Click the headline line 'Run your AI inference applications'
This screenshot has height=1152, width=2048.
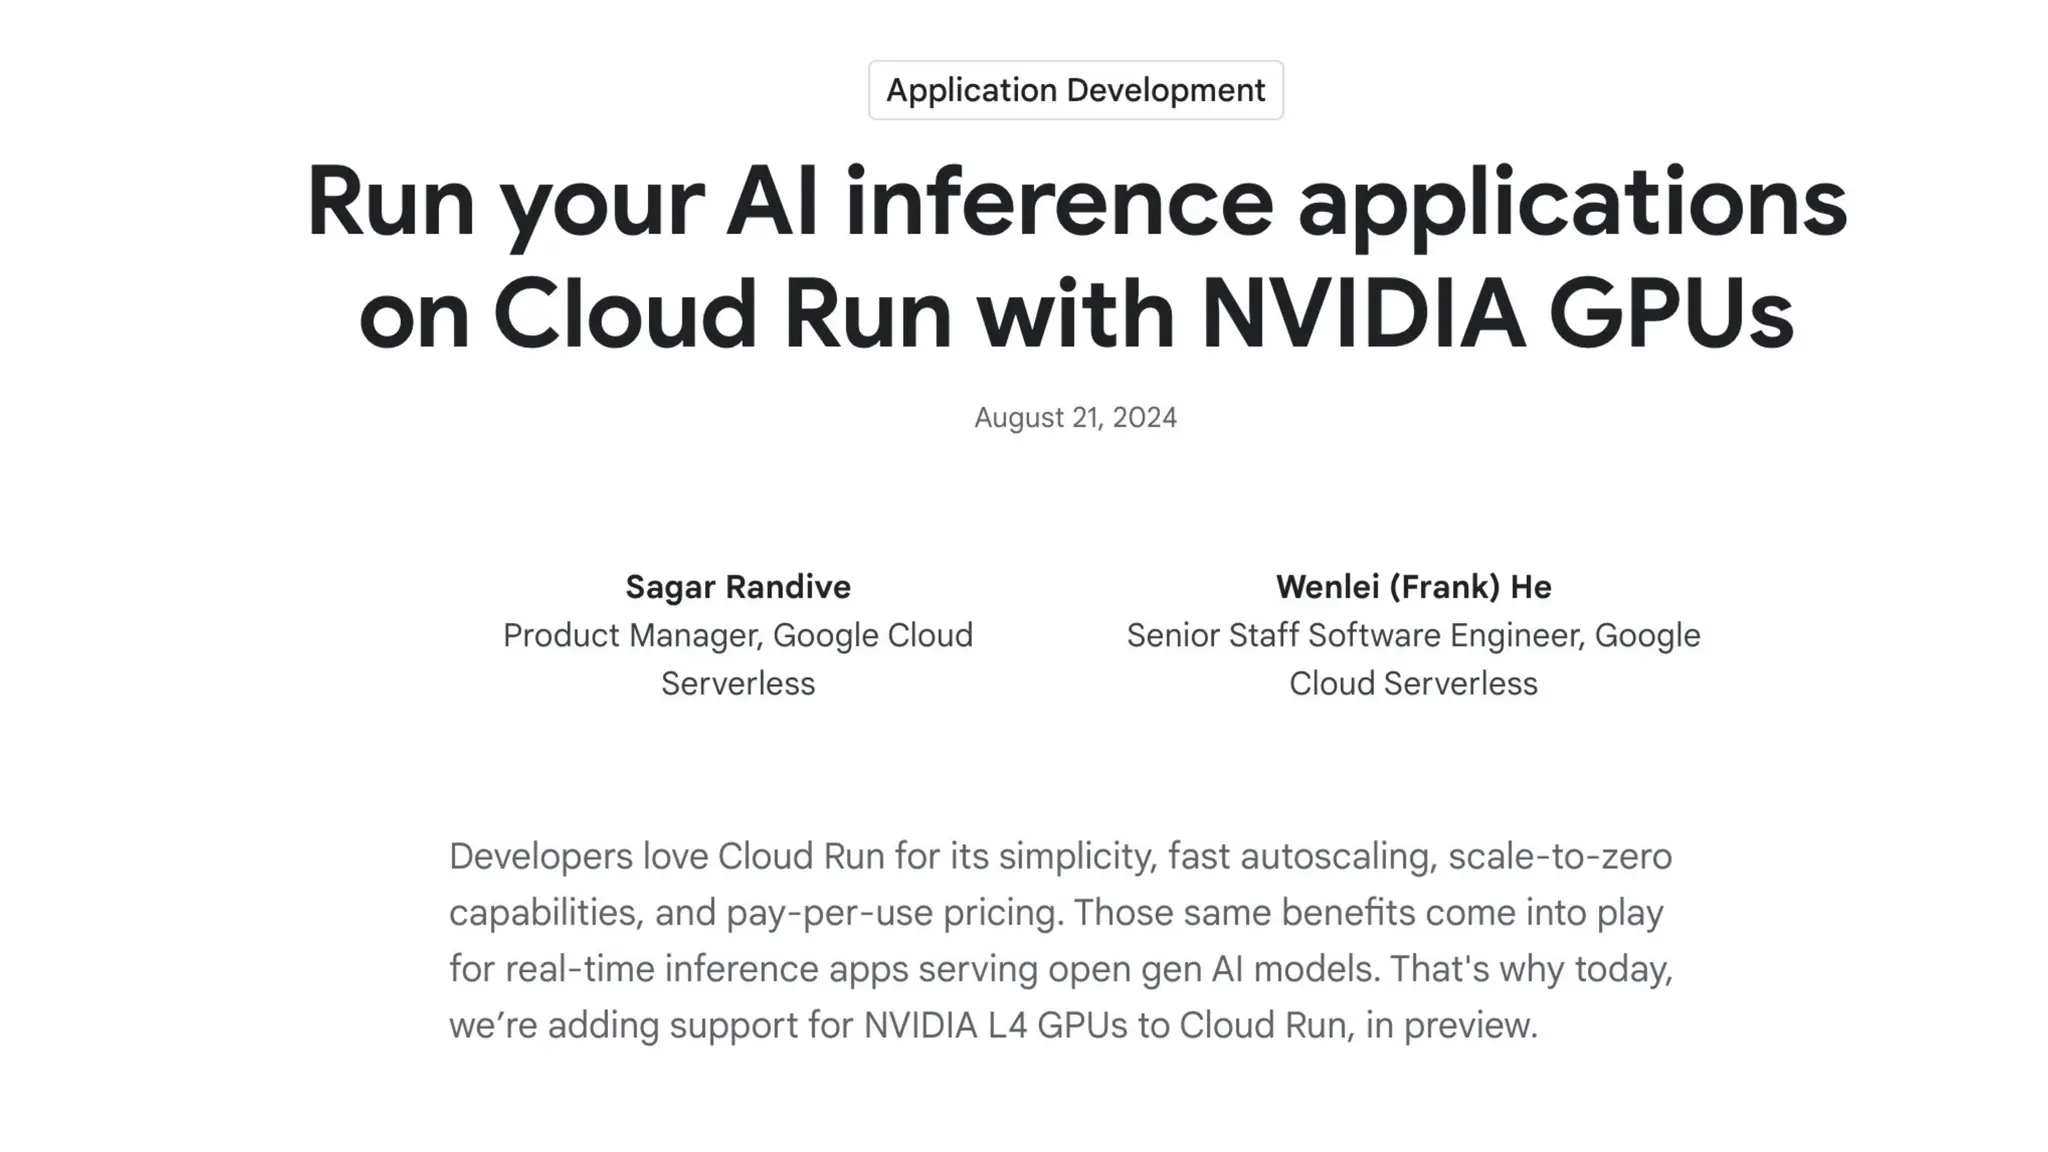pos(1075,201)
